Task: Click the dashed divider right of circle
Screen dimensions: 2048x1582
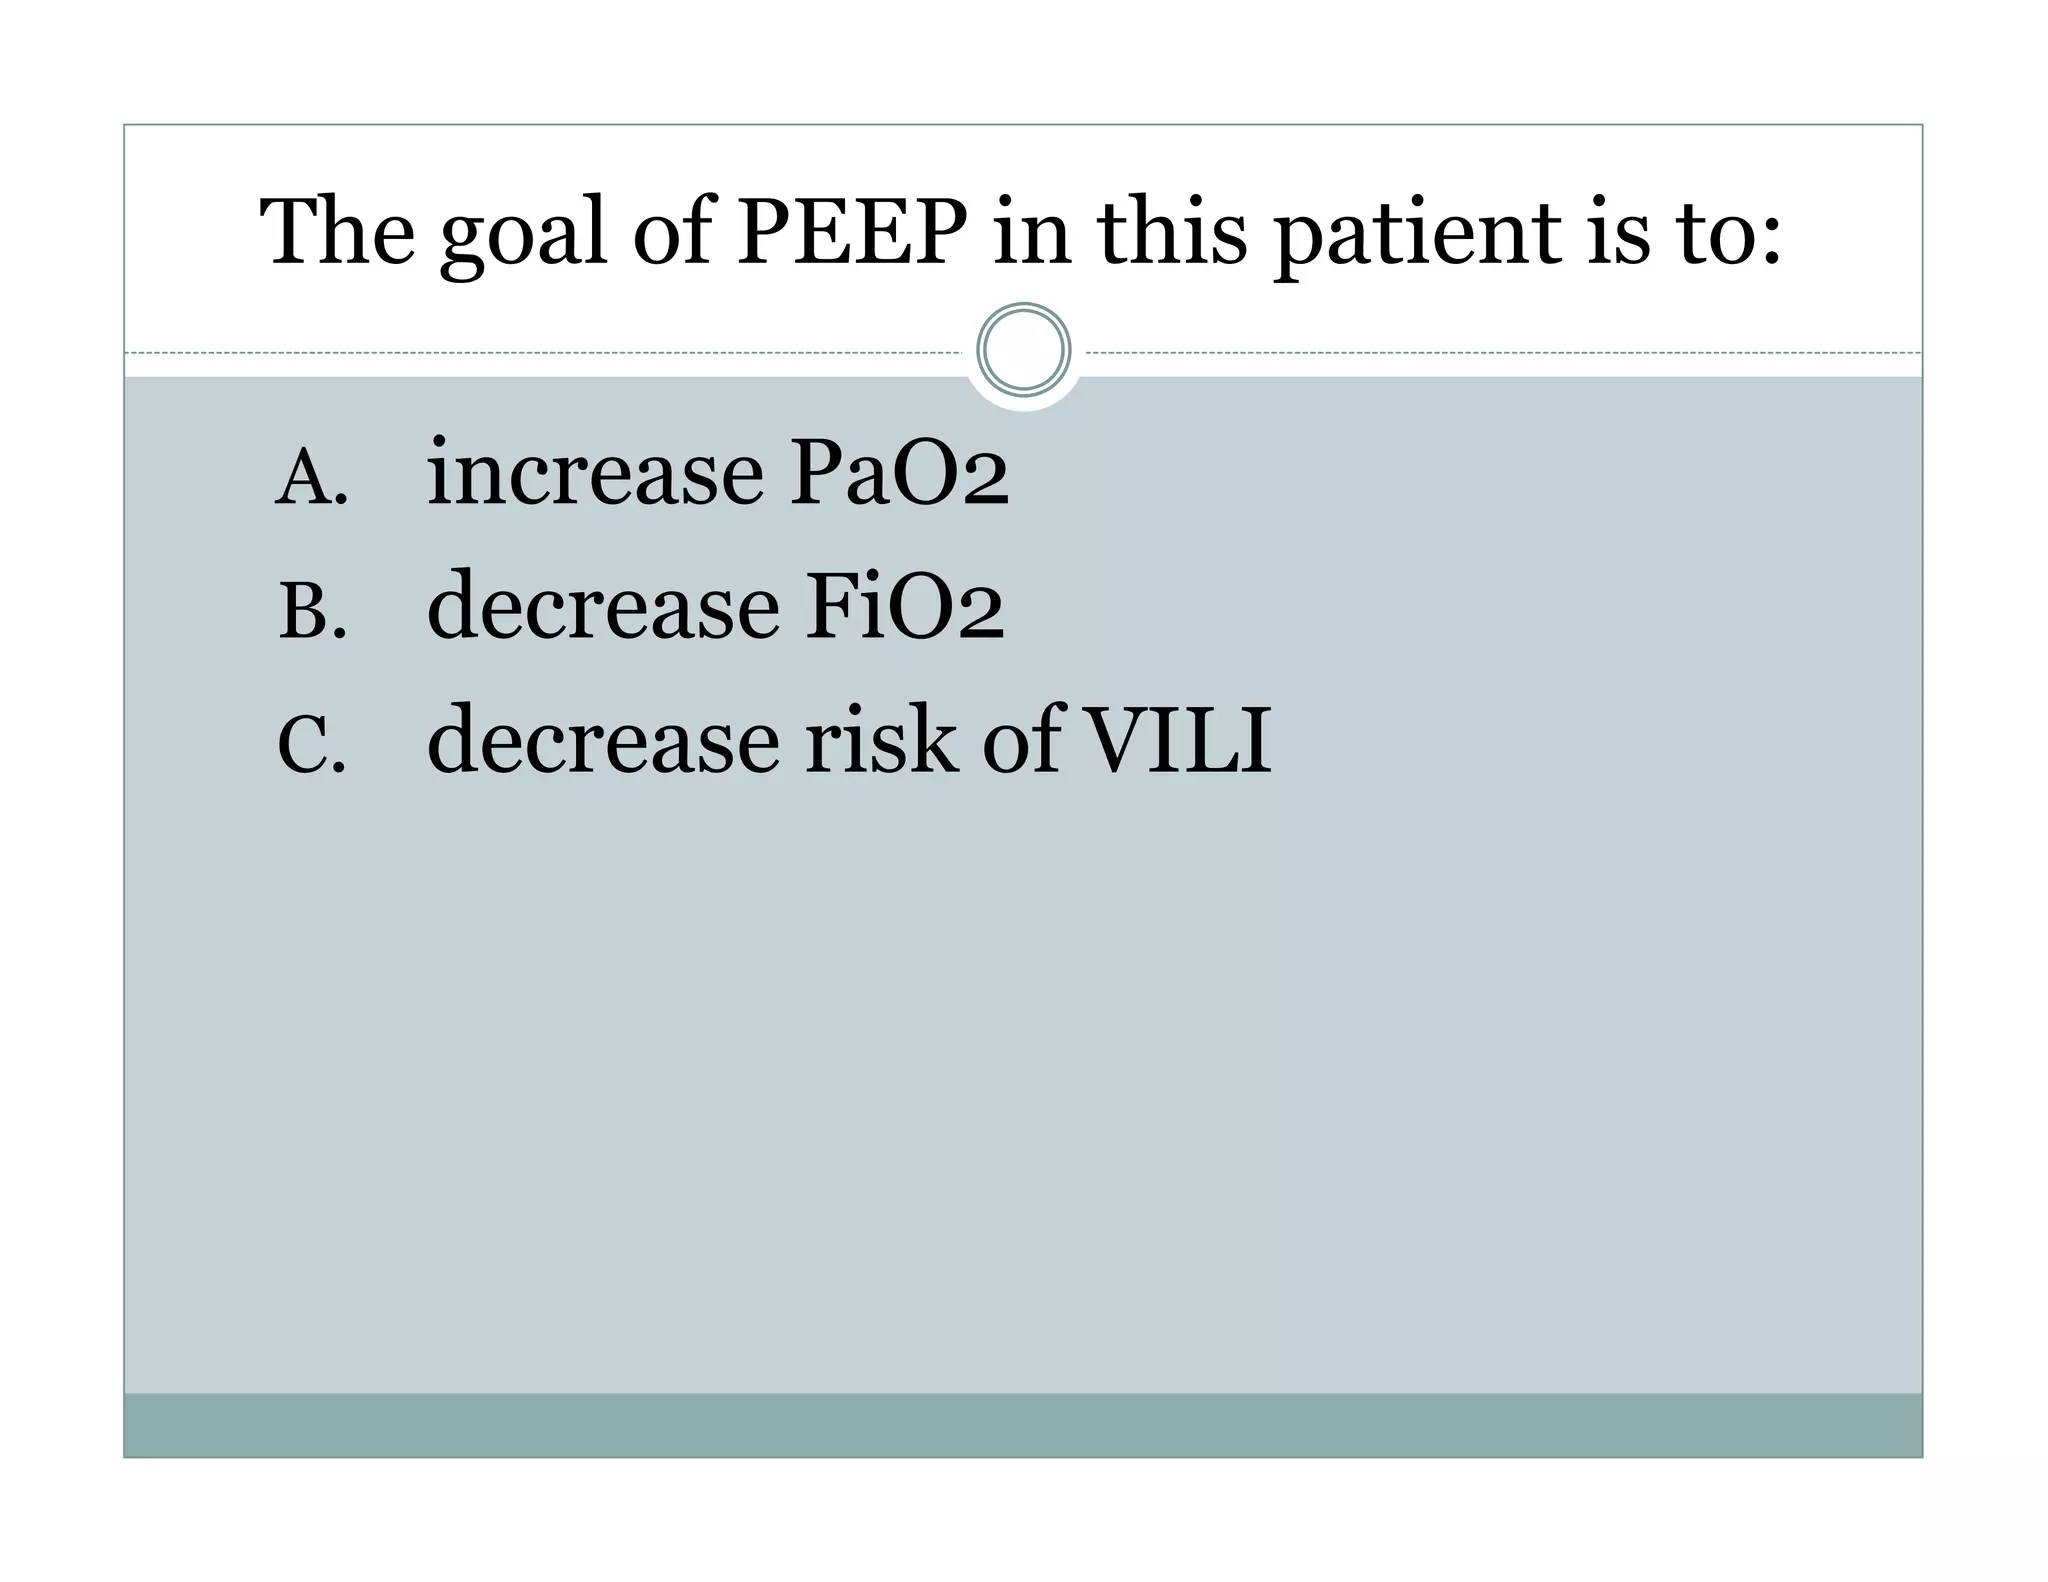Action: tap(1502, 353)
